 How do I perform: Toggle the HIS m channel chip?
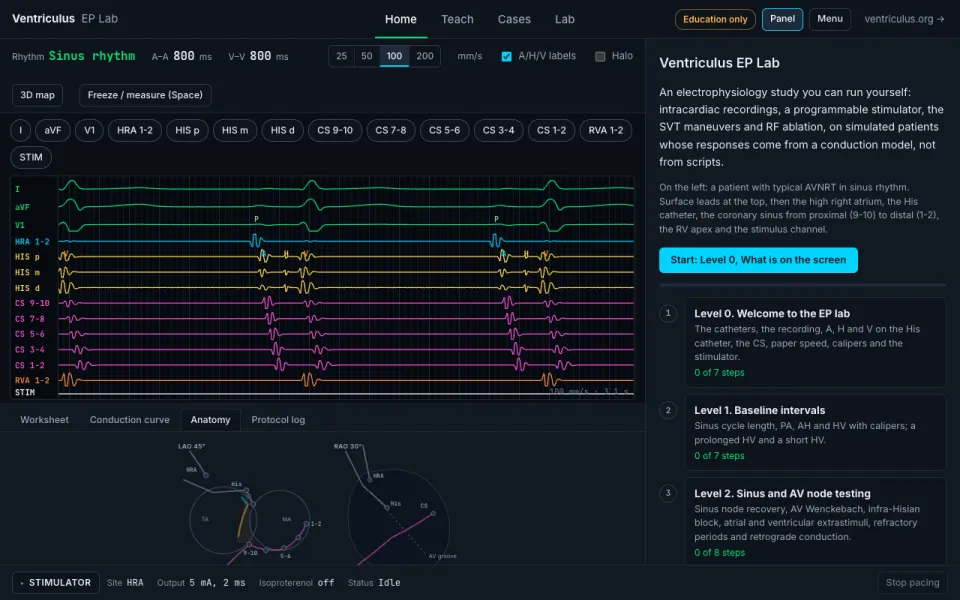235,130
